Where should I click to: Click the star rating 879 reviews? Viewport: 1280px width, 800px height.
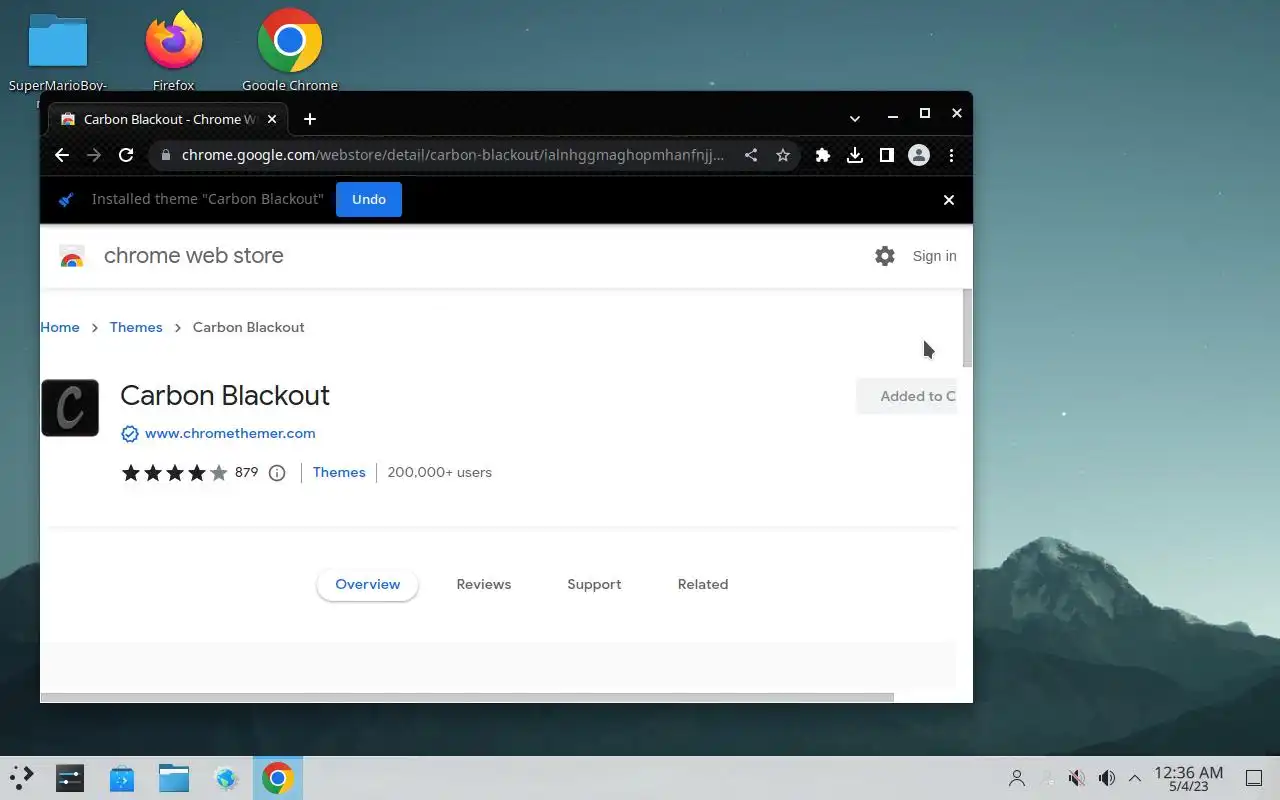coord(190,473)
